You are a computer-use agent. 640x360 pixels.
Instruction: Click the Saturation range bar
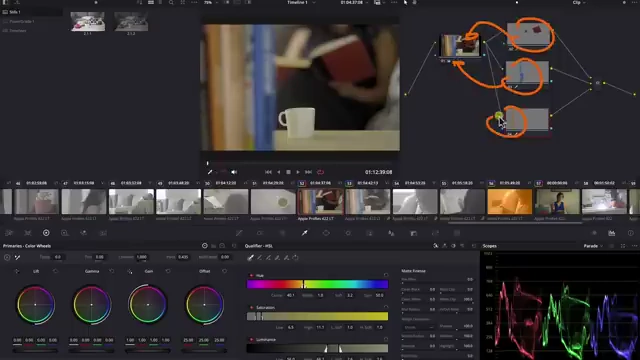[x=318, y=316]
